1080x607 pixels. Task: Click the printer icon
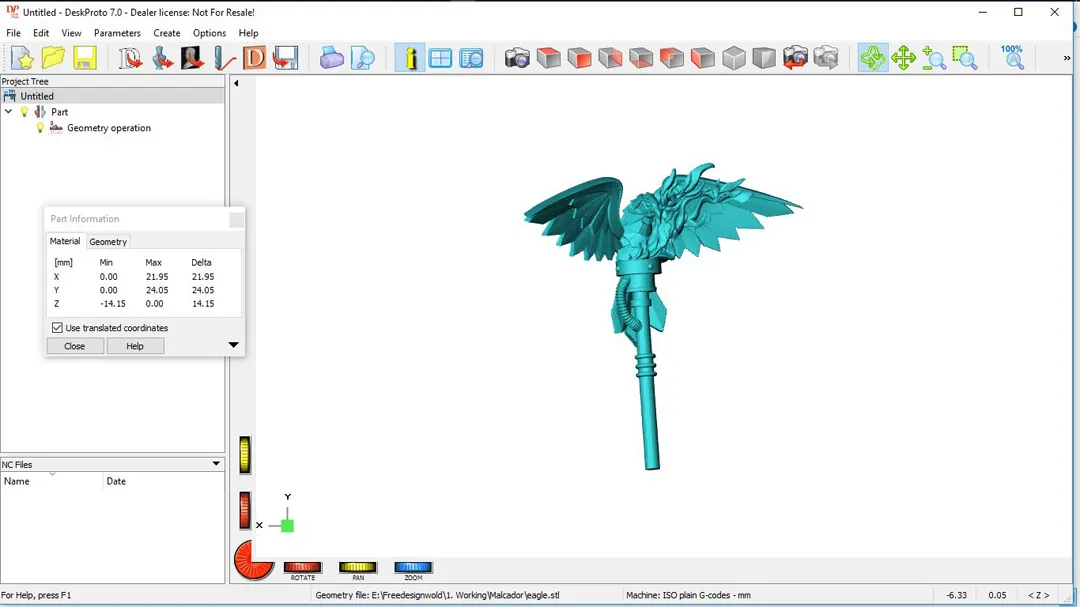331,58
